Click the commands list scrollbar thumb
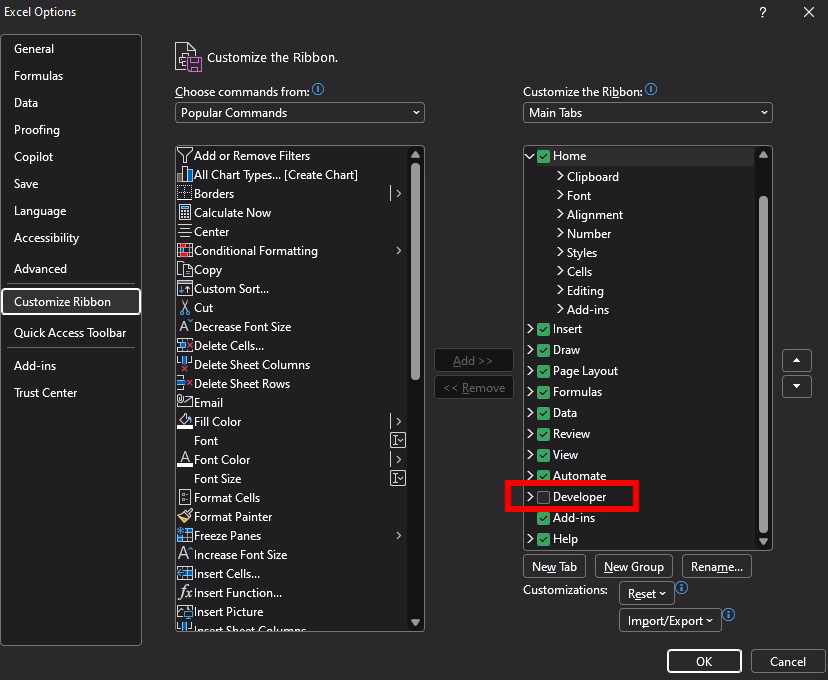Viewport: 828px width, 680px height. pos(415,271)
